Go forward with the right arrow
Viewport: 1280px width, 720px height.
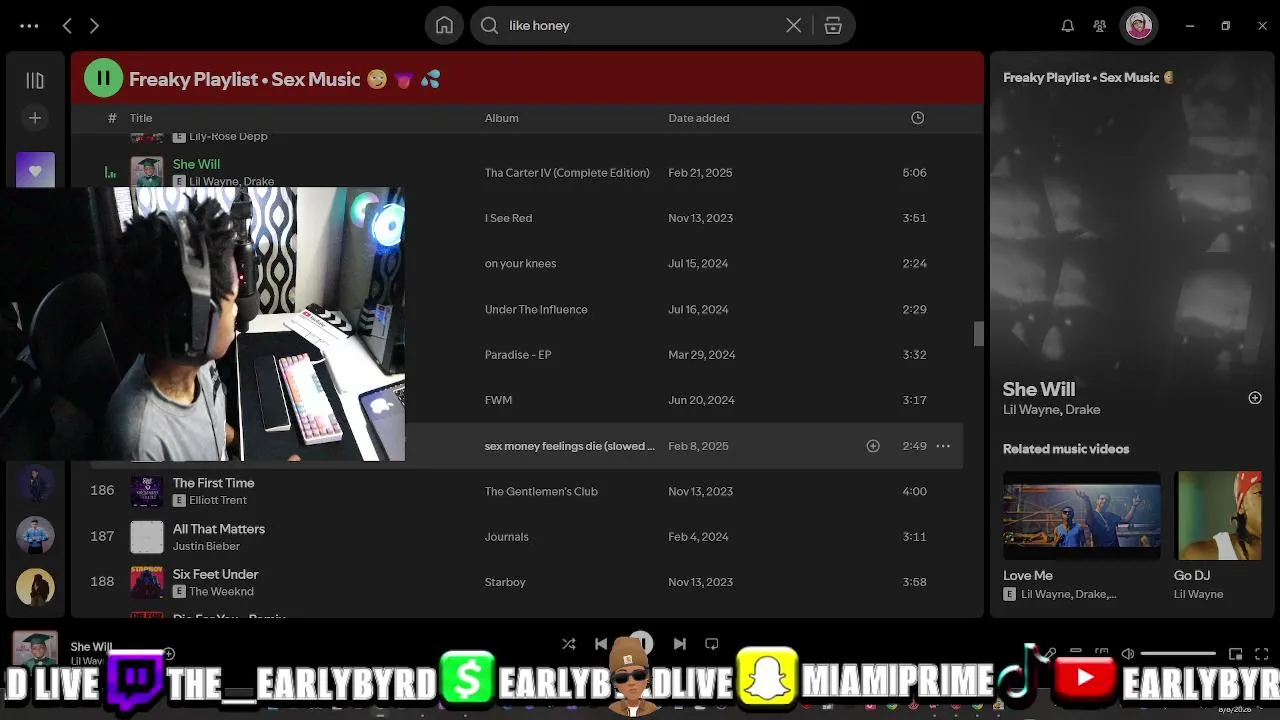click(x=94, y=26)
